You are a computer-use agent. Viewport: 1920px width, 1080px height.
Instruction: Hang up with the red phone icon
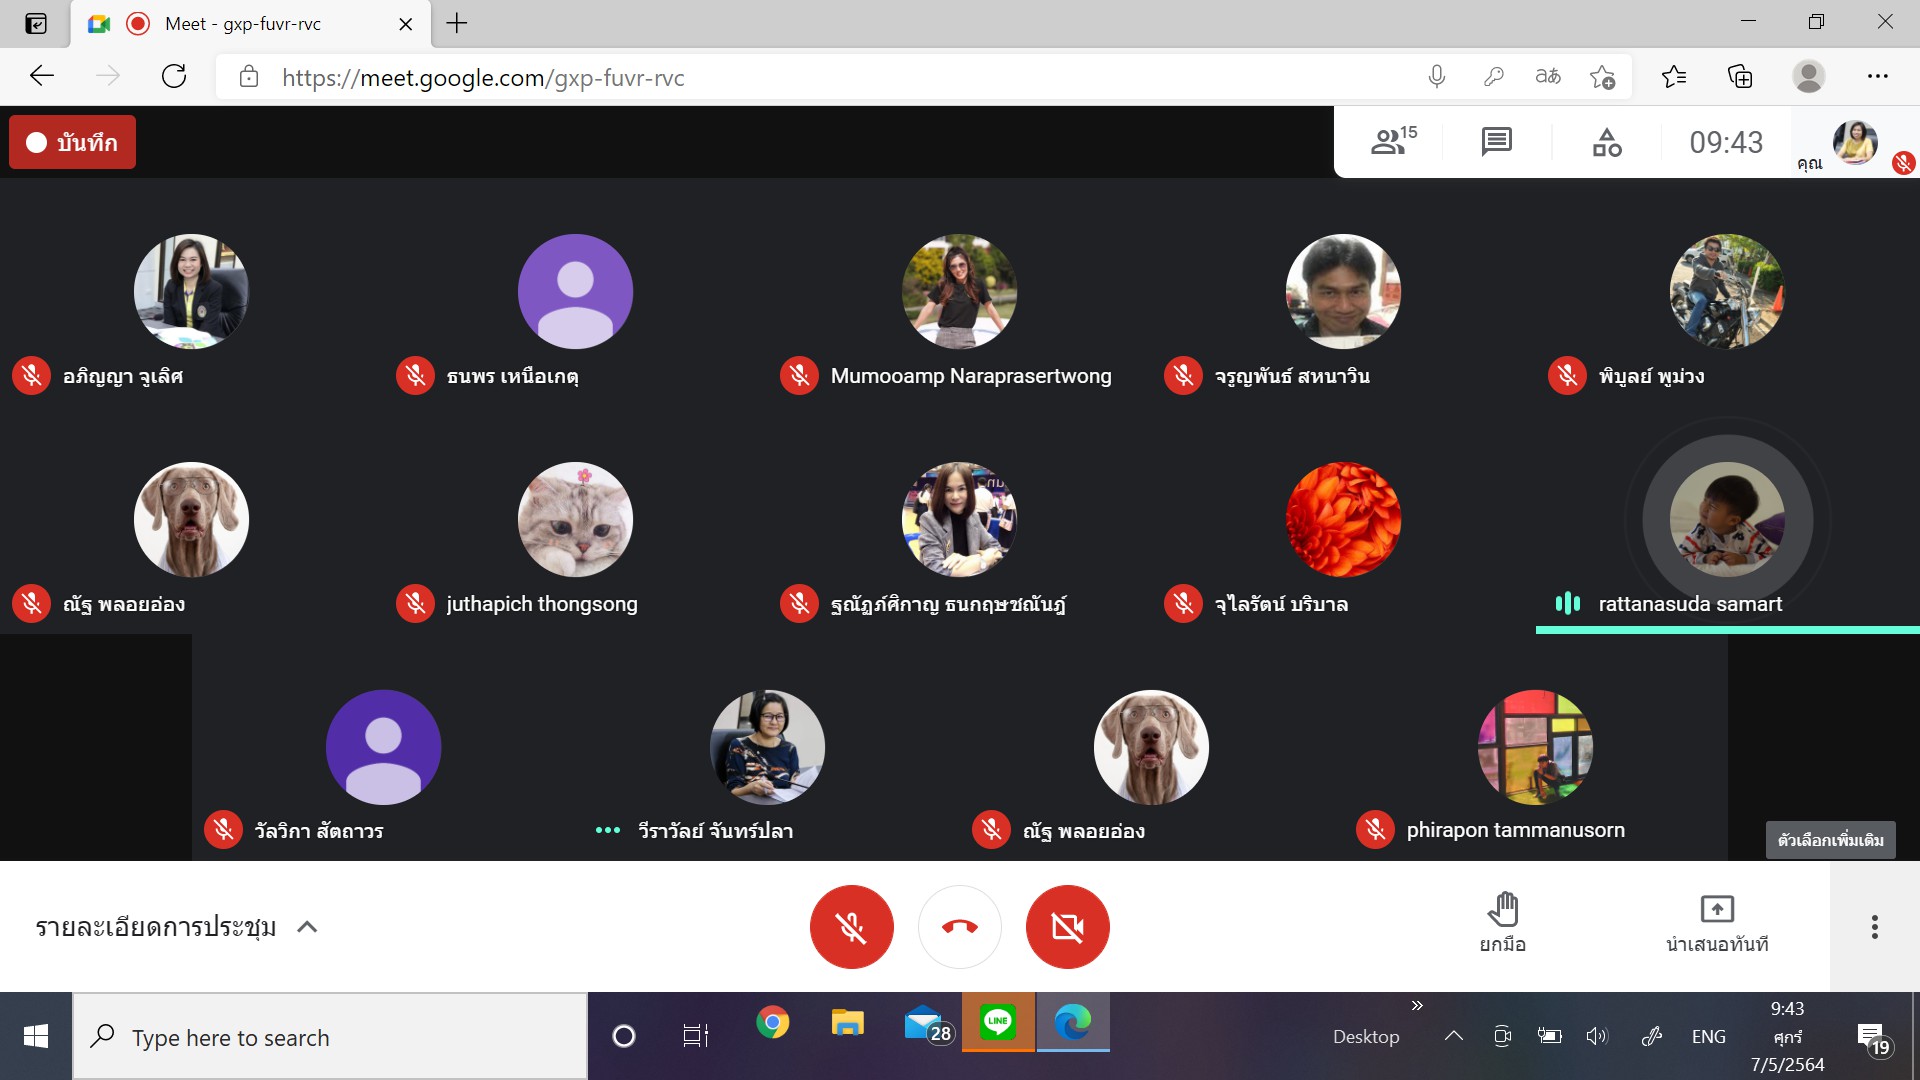959,927
